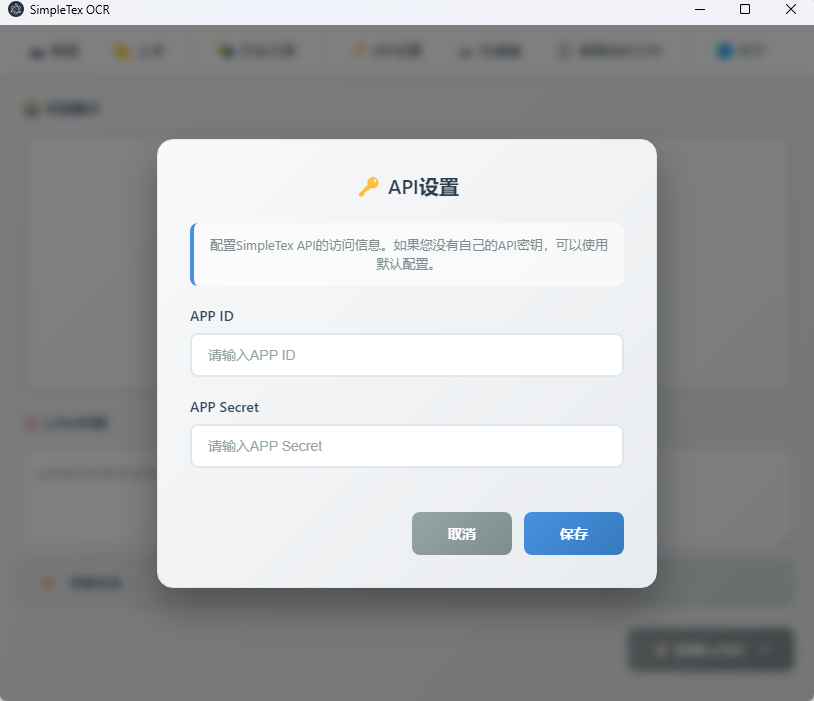814x701 pixels.
Task: Click the 配置SimpleTex API description text
Action: (x=409, y=254)
